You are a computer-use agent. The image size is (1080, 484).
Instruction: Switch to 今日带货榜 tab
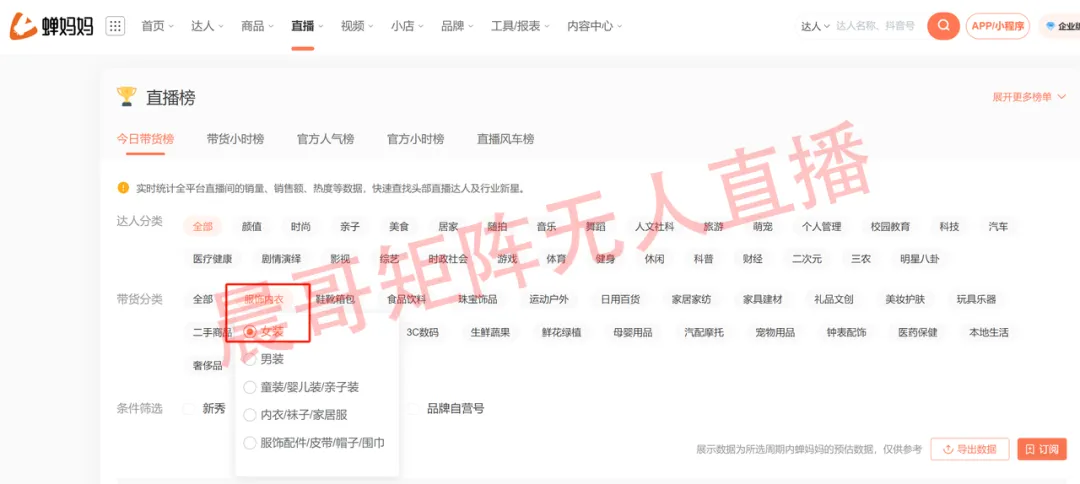(x=145, y=139)
